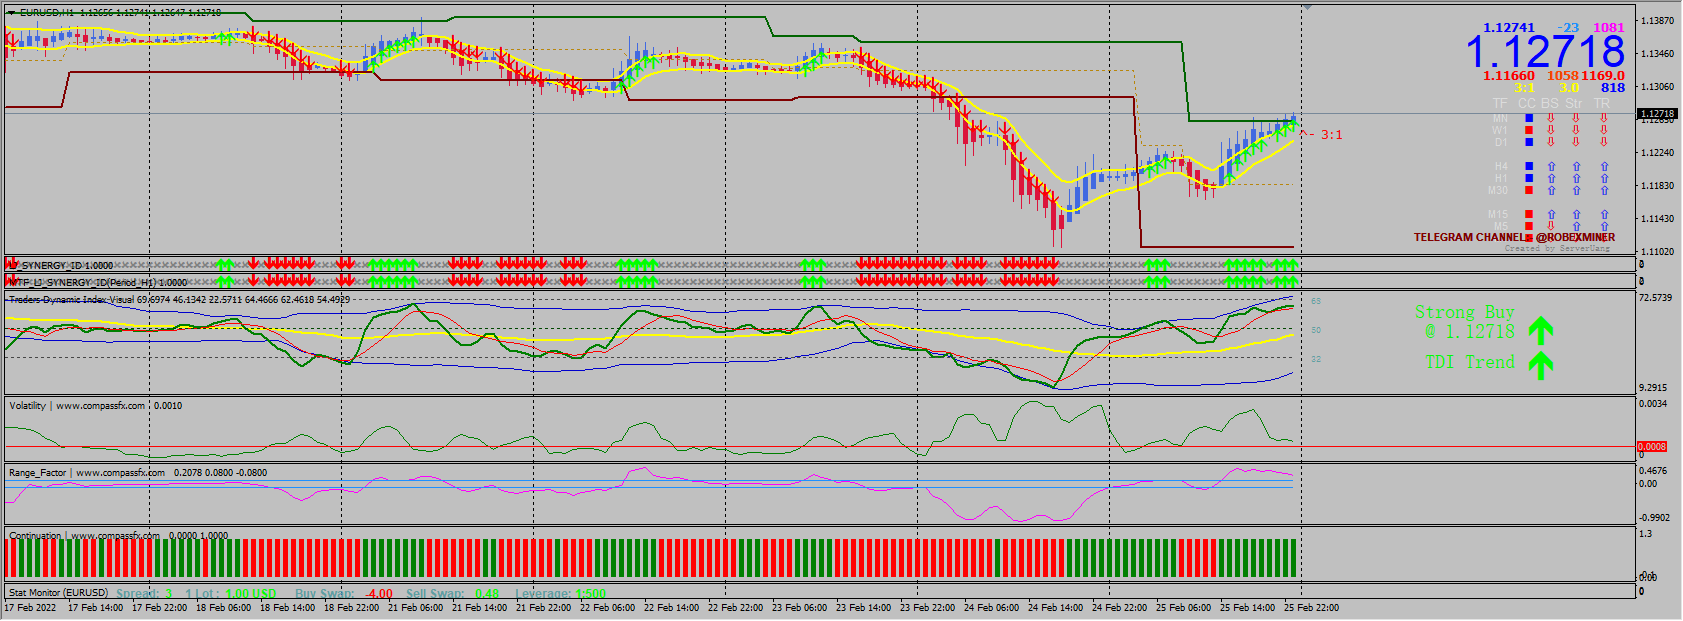The image size is (1683, 621).
Task: Click the MN row BS down arrow
Action: tap(1551, 118)
